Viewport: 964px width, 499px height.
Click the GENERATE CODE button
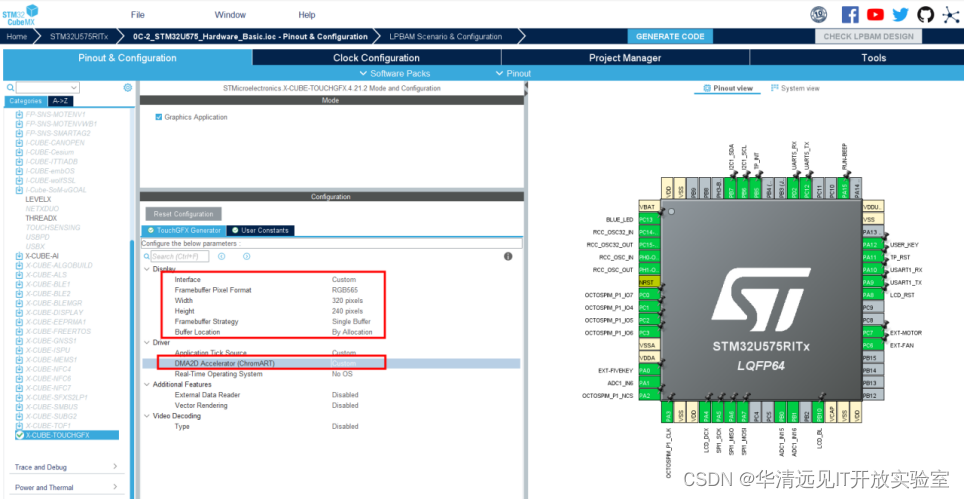pyautogui.click(x=670, y=36)
